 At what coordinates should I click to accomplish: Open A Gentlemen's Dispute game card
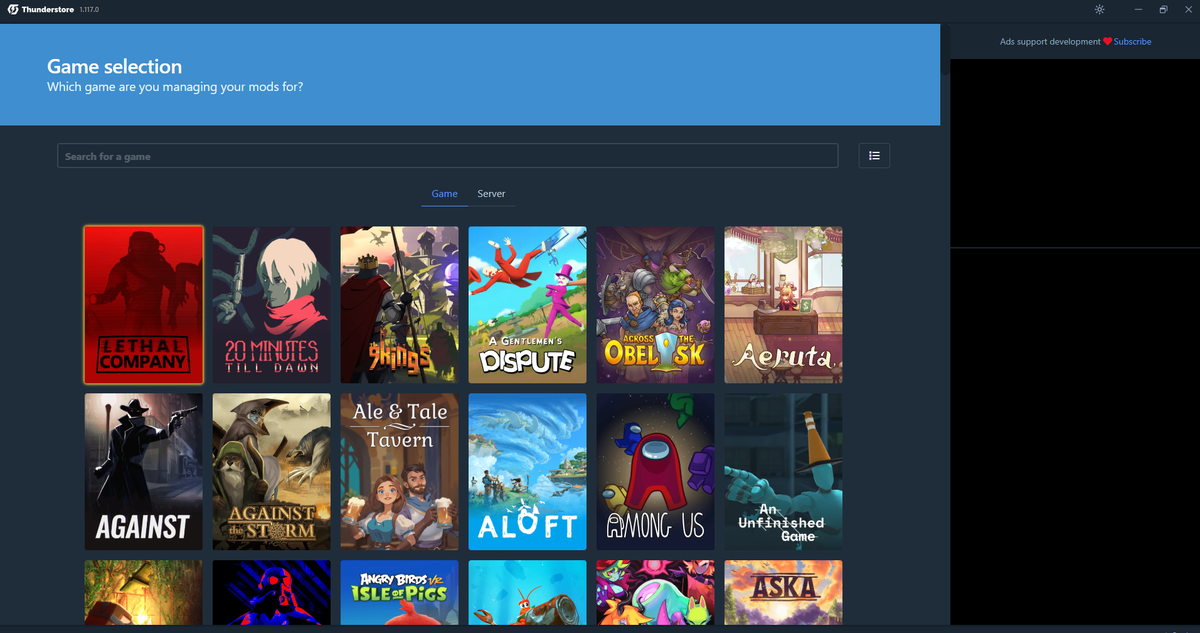(x=528, y=305)
